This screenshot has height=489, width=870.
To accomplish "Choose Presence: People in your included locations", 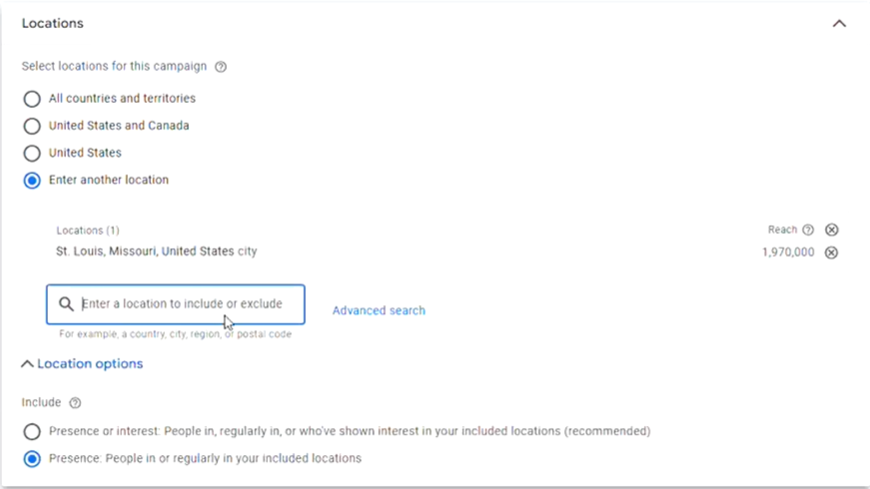I will tap(32, 459).
